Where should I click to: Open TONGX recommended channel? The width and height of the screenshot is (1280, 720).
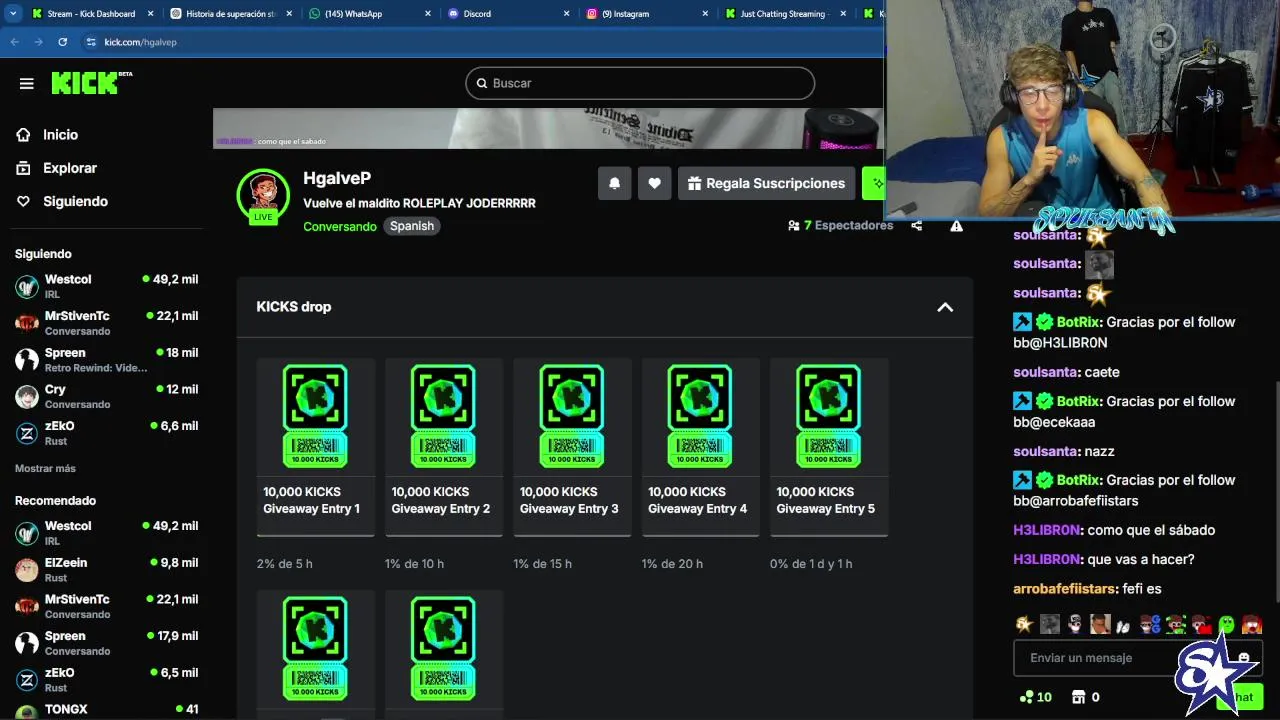[106, 710]
